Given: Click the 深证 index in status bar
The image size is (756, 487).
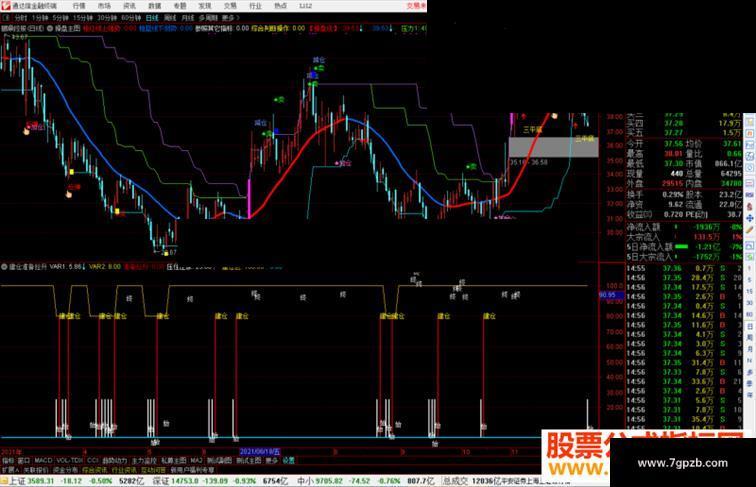Looking at the screenshot, I should [161, 481].
